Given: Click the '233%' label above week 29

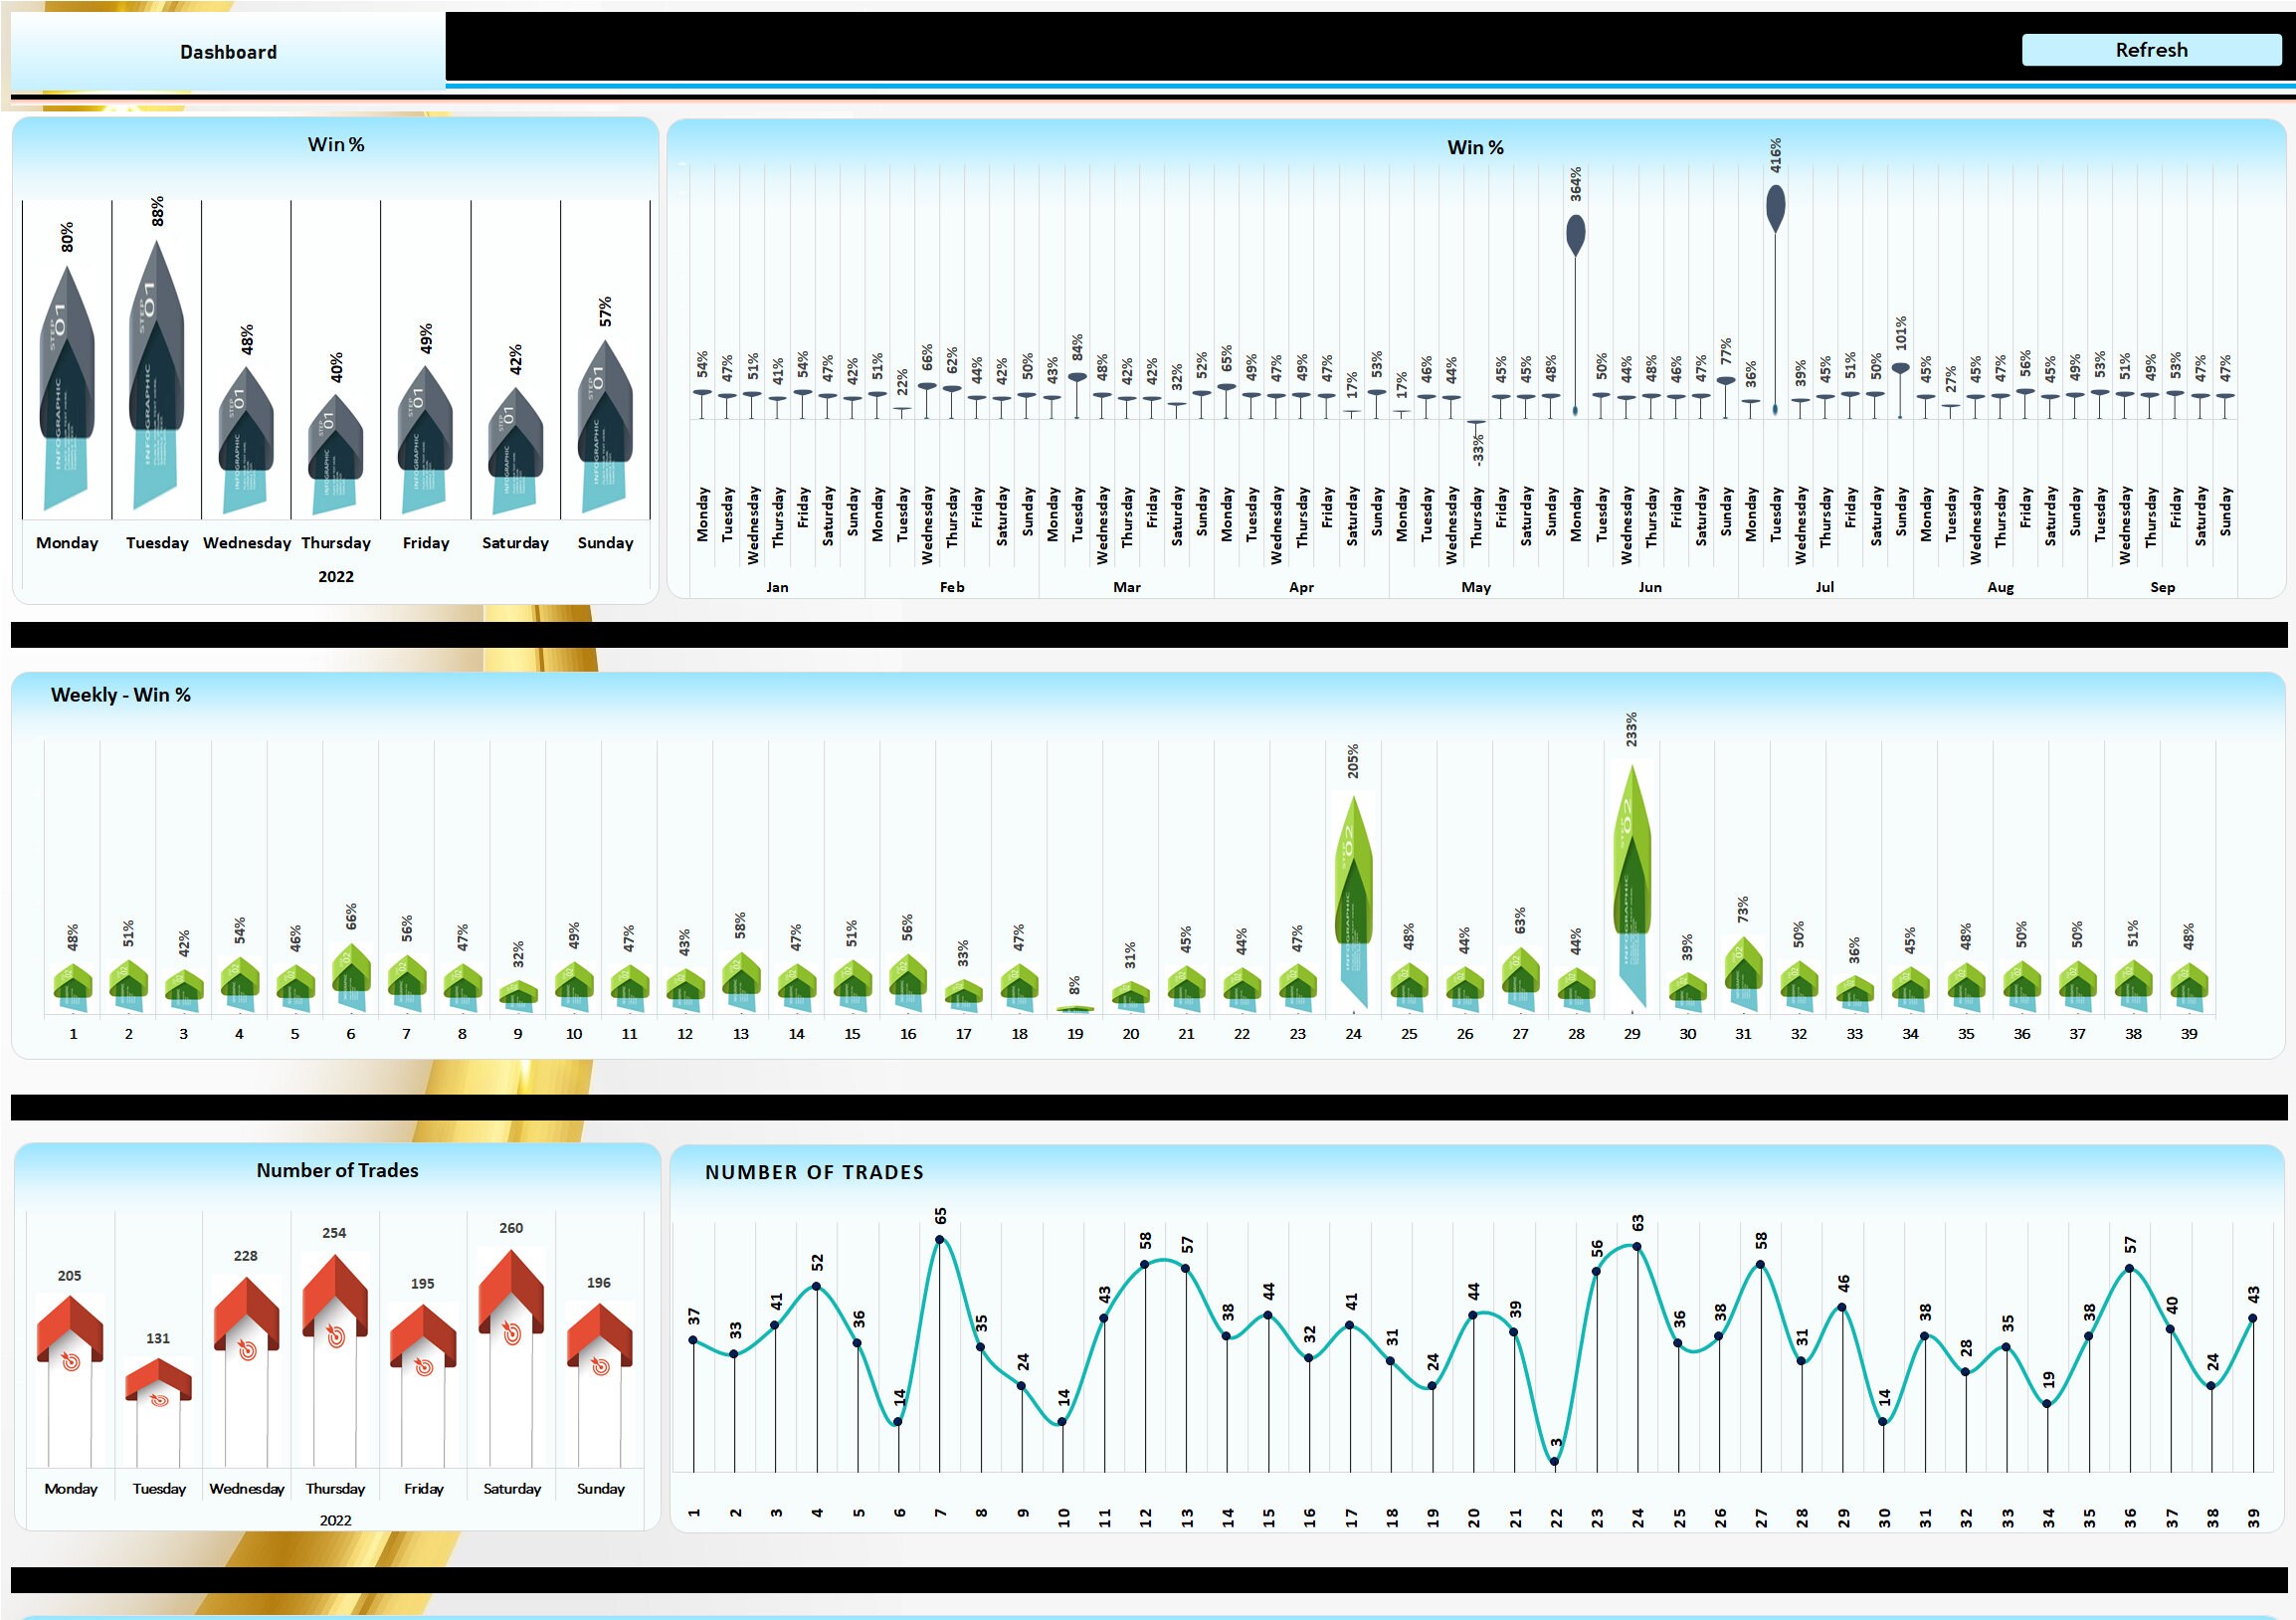Looking at the screenshot, I should pyautogui.click(x=1631, y=729).
